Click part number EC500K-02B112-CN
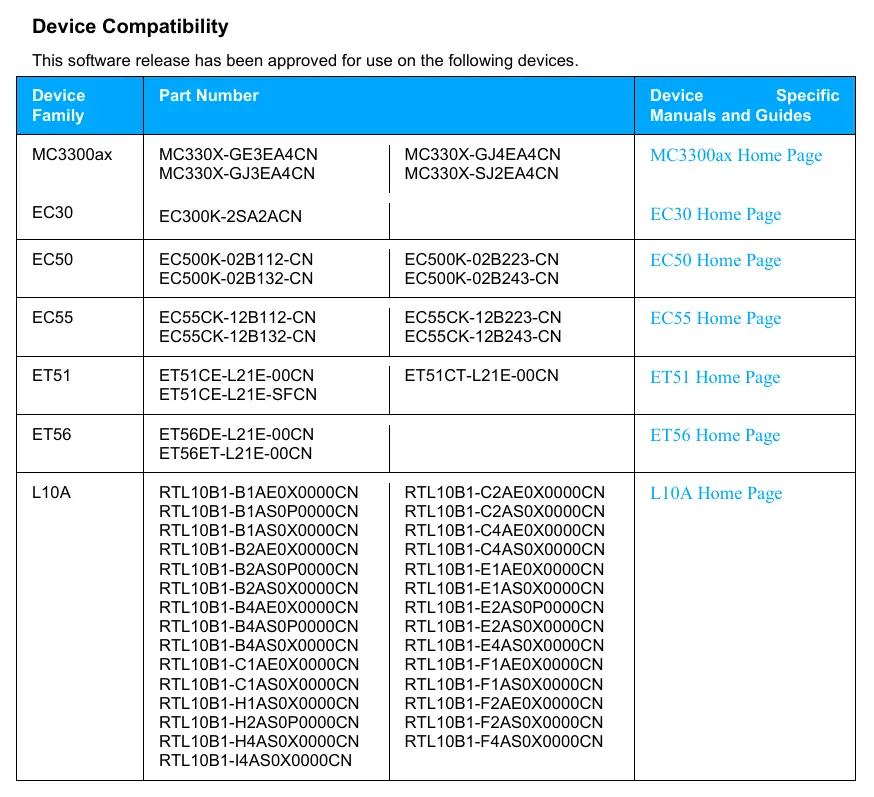The image size is (874, 797). (x=236, y=259)
